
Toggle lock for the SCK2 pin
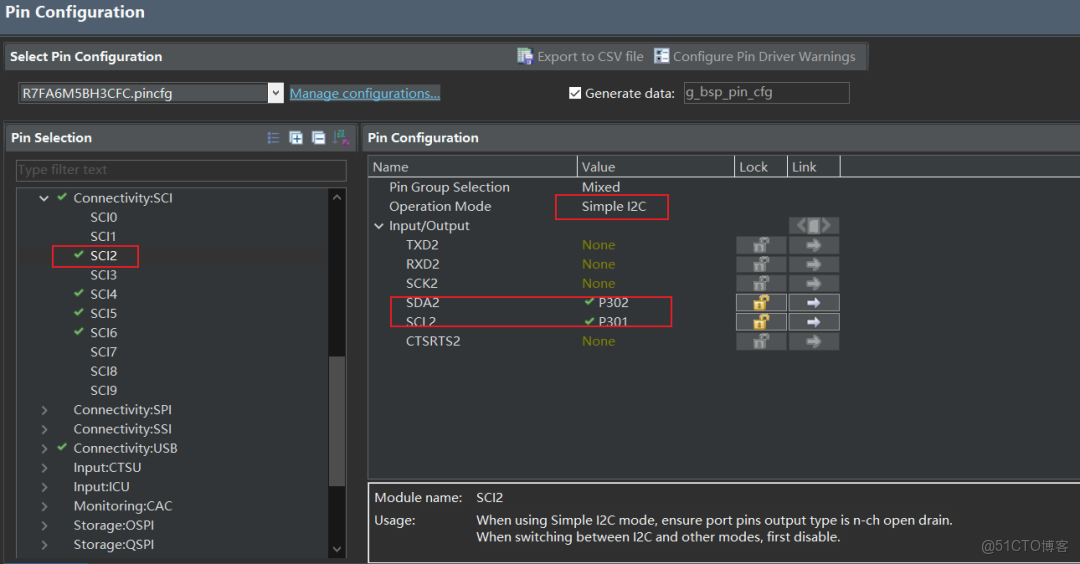click(761, 284)
